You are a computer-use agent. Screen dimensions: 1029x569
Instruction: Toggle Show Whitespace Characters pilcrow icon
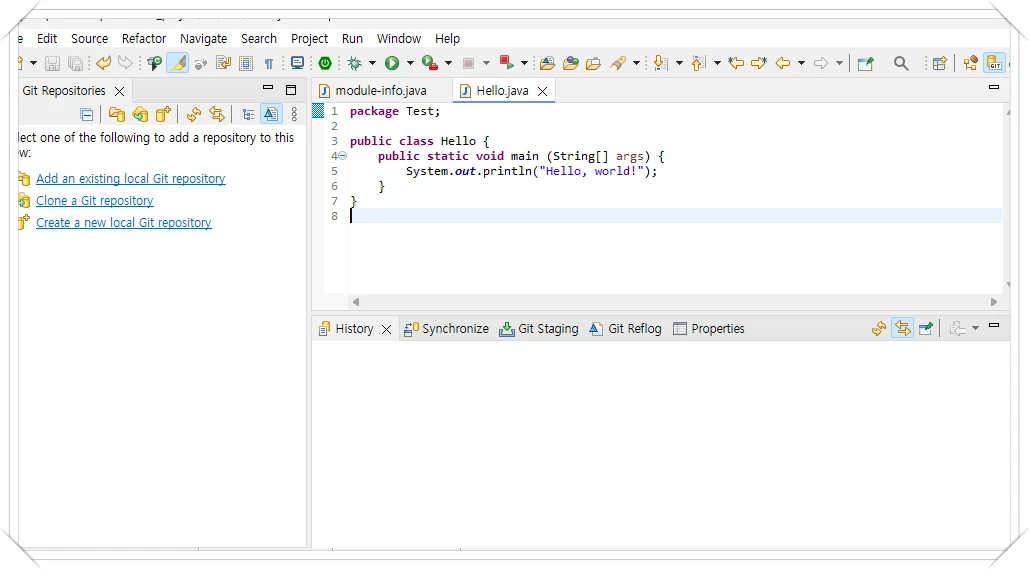[268, 63]
